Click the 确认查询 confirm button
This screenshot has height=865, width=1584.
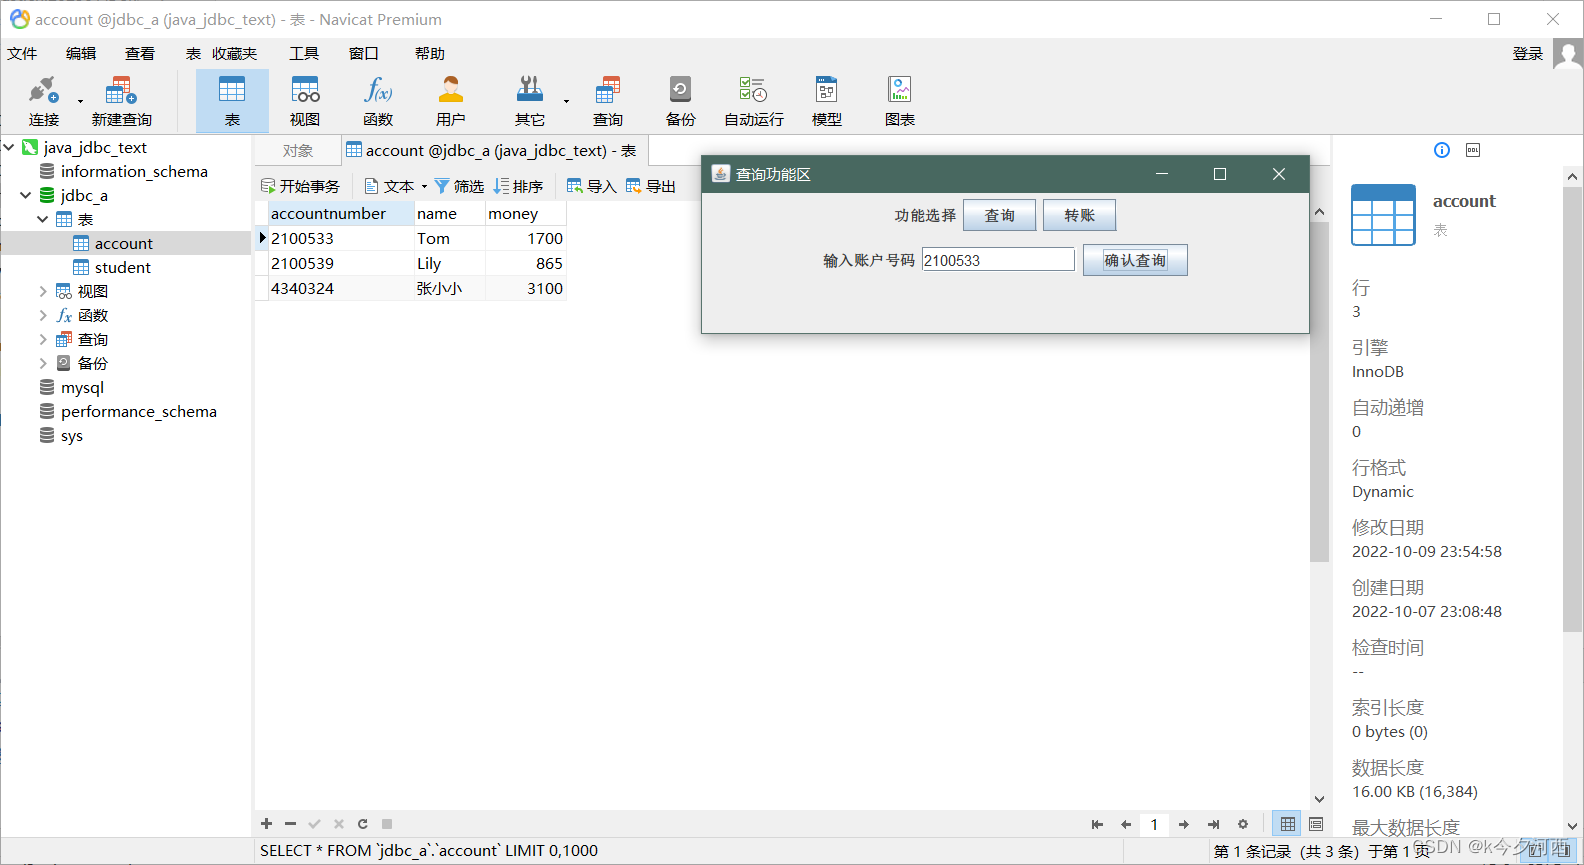click(1135, 260)
